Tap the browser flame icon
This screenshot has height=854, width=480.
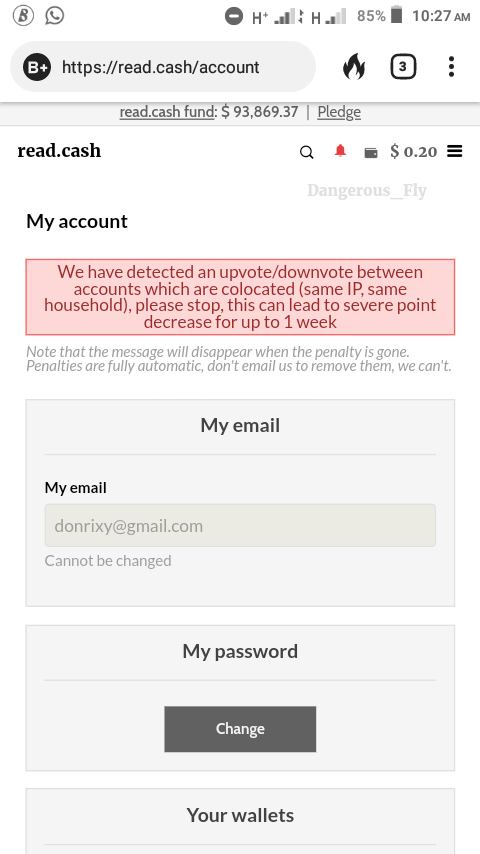point(354,67)
